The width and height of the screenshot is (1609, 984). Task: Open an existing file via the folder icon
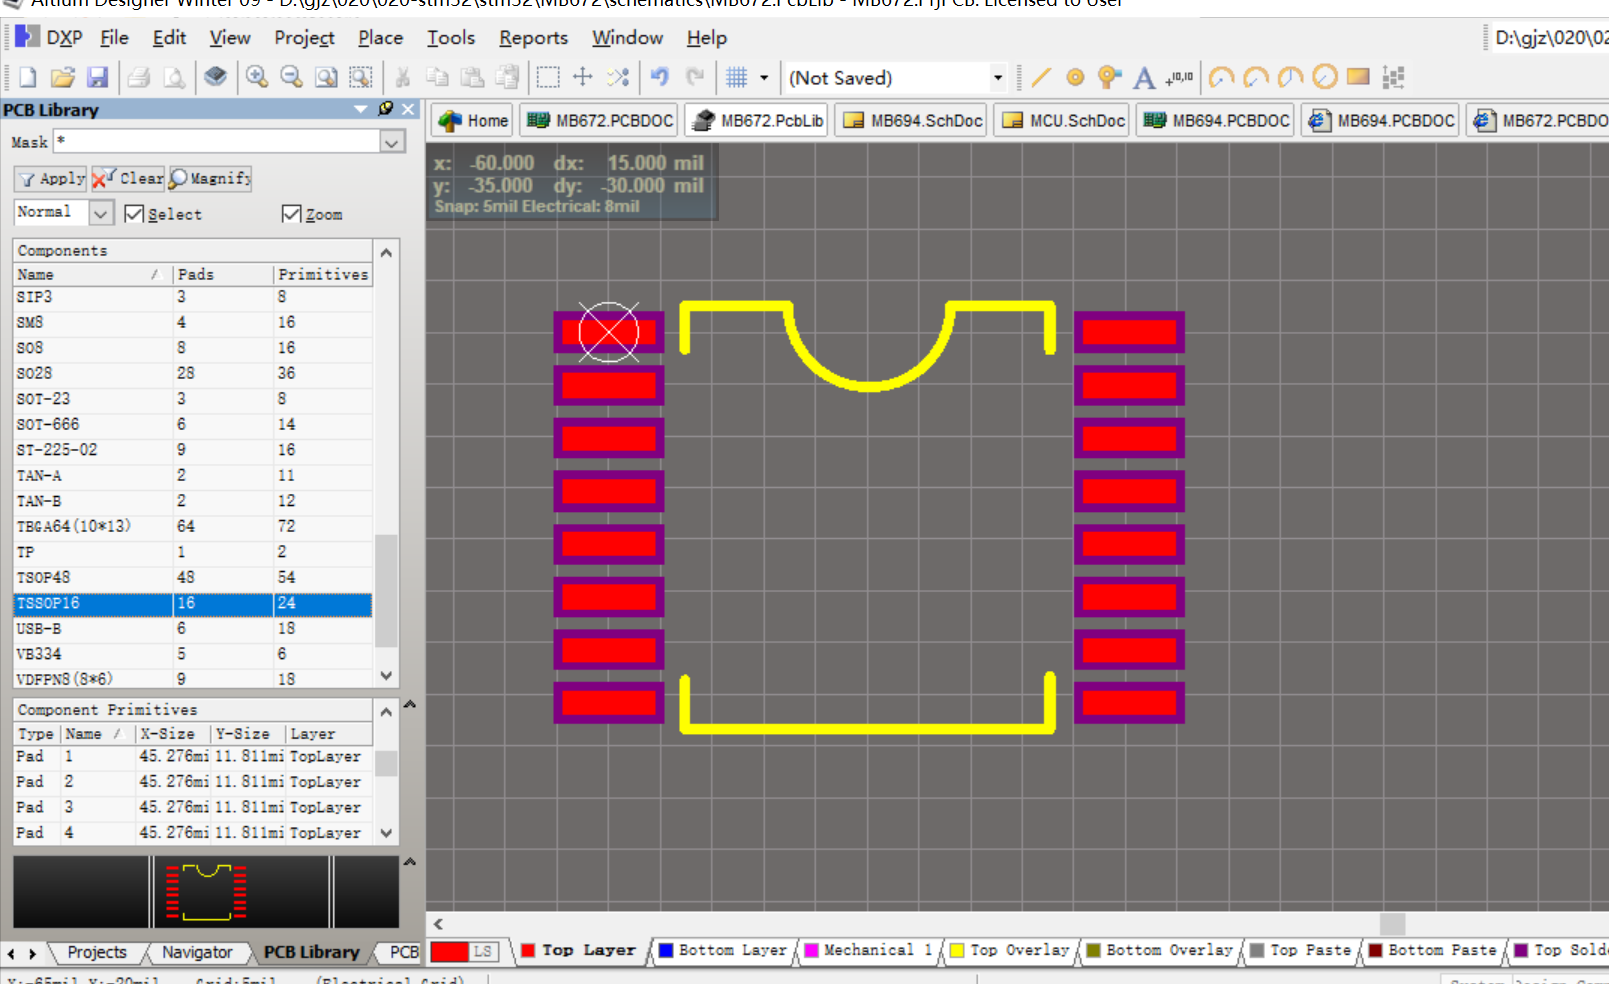(62, 77)
